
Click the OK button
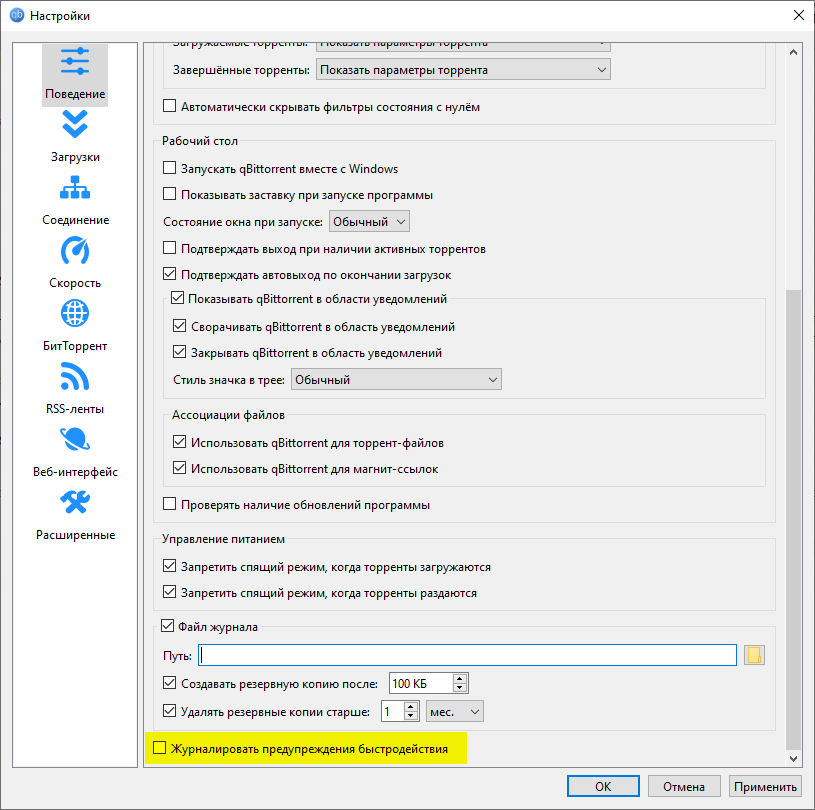point(603,786)
